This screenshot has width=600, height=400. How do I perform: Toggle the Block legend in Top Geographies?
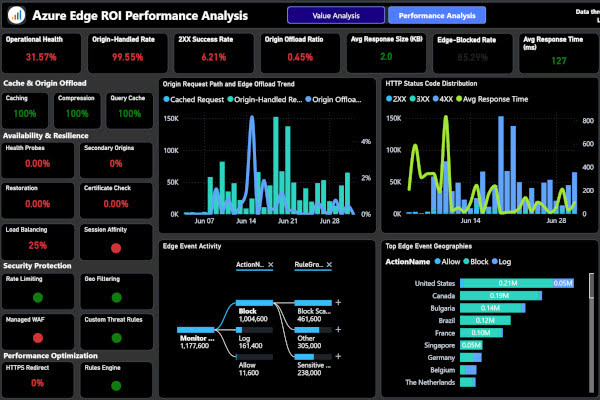476,262
